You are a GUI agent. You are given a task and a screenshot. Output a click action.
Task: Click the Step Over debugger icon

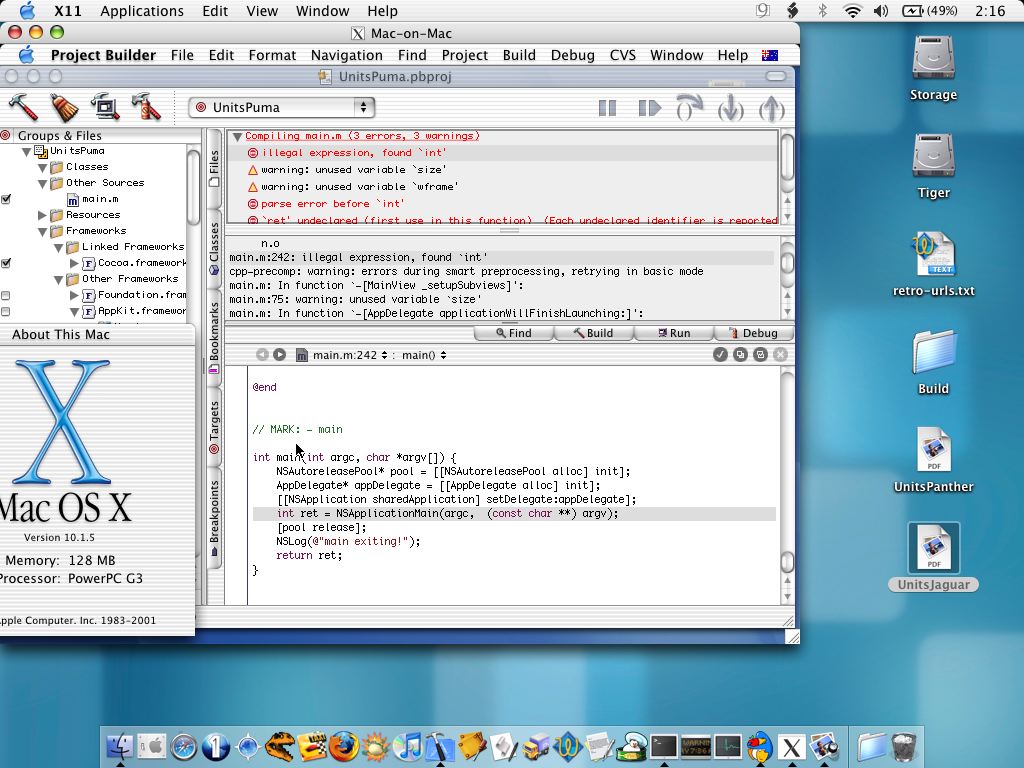(690, 108)
